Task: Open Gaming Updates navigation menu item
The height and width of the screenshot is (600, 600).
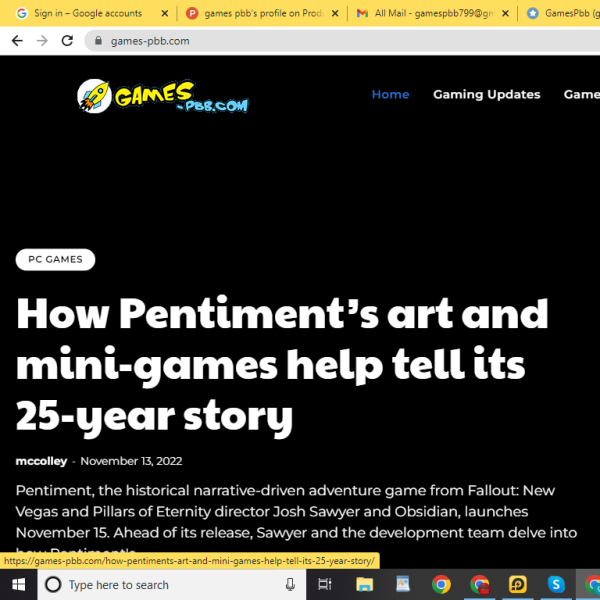Action: point(486,94)
